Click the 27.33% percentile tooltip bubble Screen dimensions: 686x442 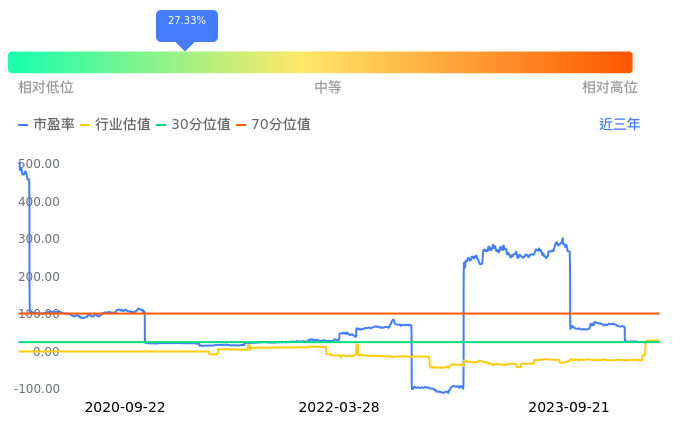point(186,22)
